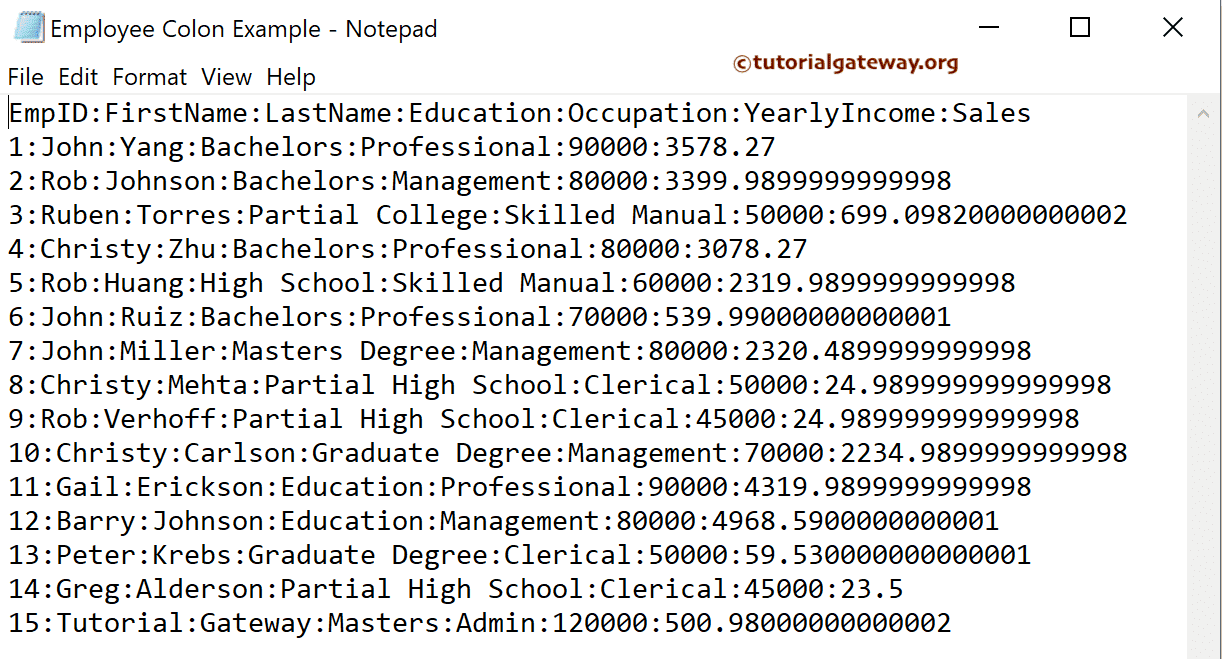Click the scroll up arrow

(1203, 115)
